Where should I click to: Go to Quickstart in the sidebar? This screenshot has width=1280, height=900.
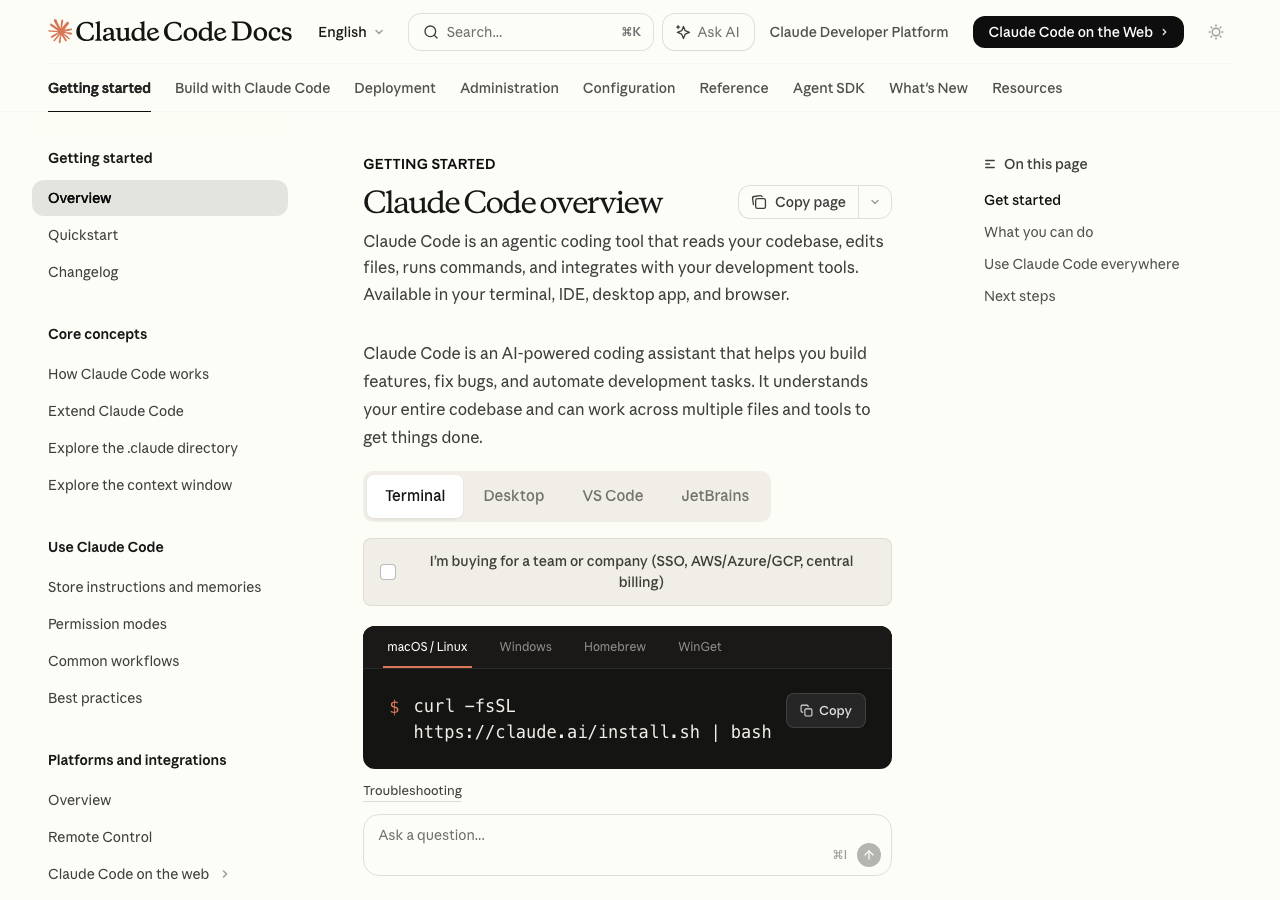[83, 235]
